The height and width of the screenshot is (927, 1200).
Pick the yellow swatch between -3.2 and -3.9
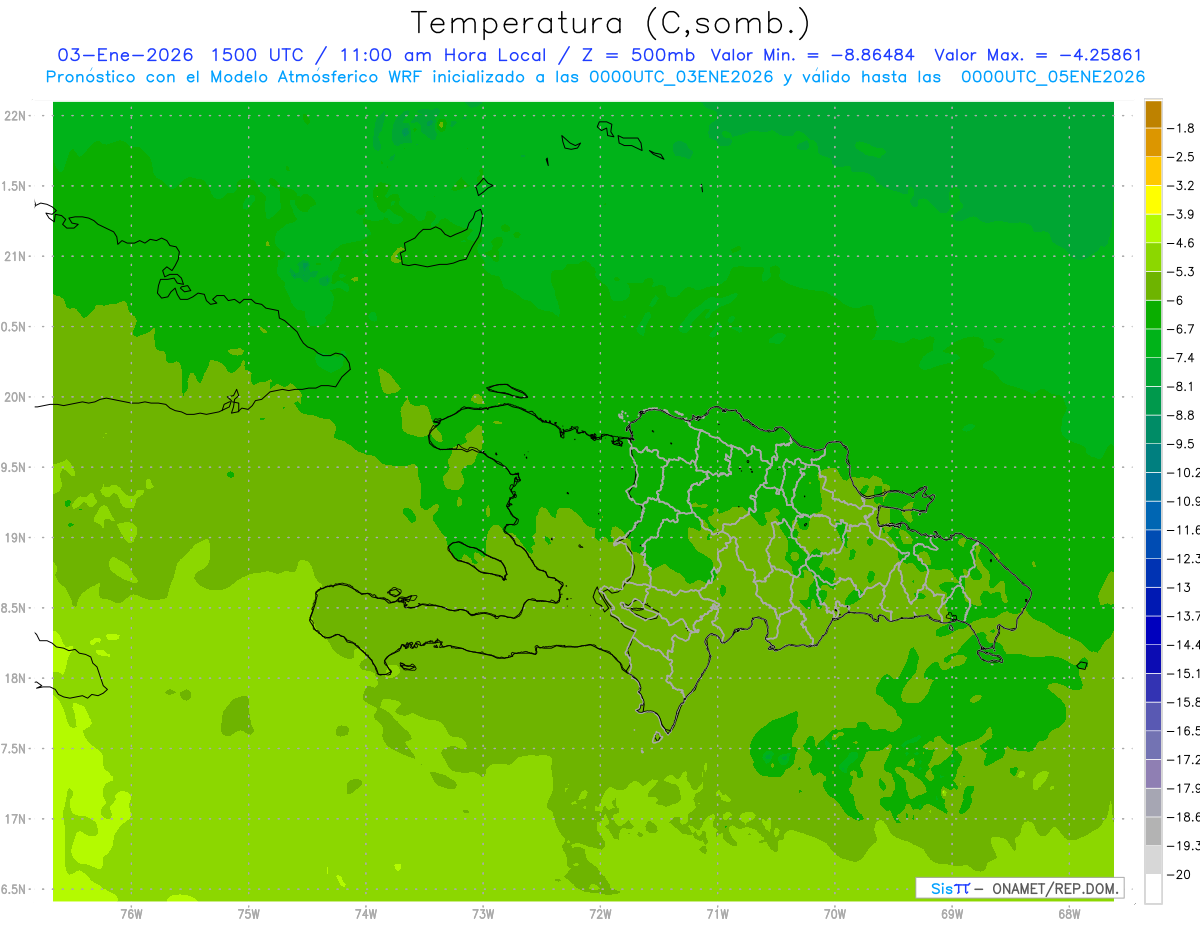point(1153,200)
